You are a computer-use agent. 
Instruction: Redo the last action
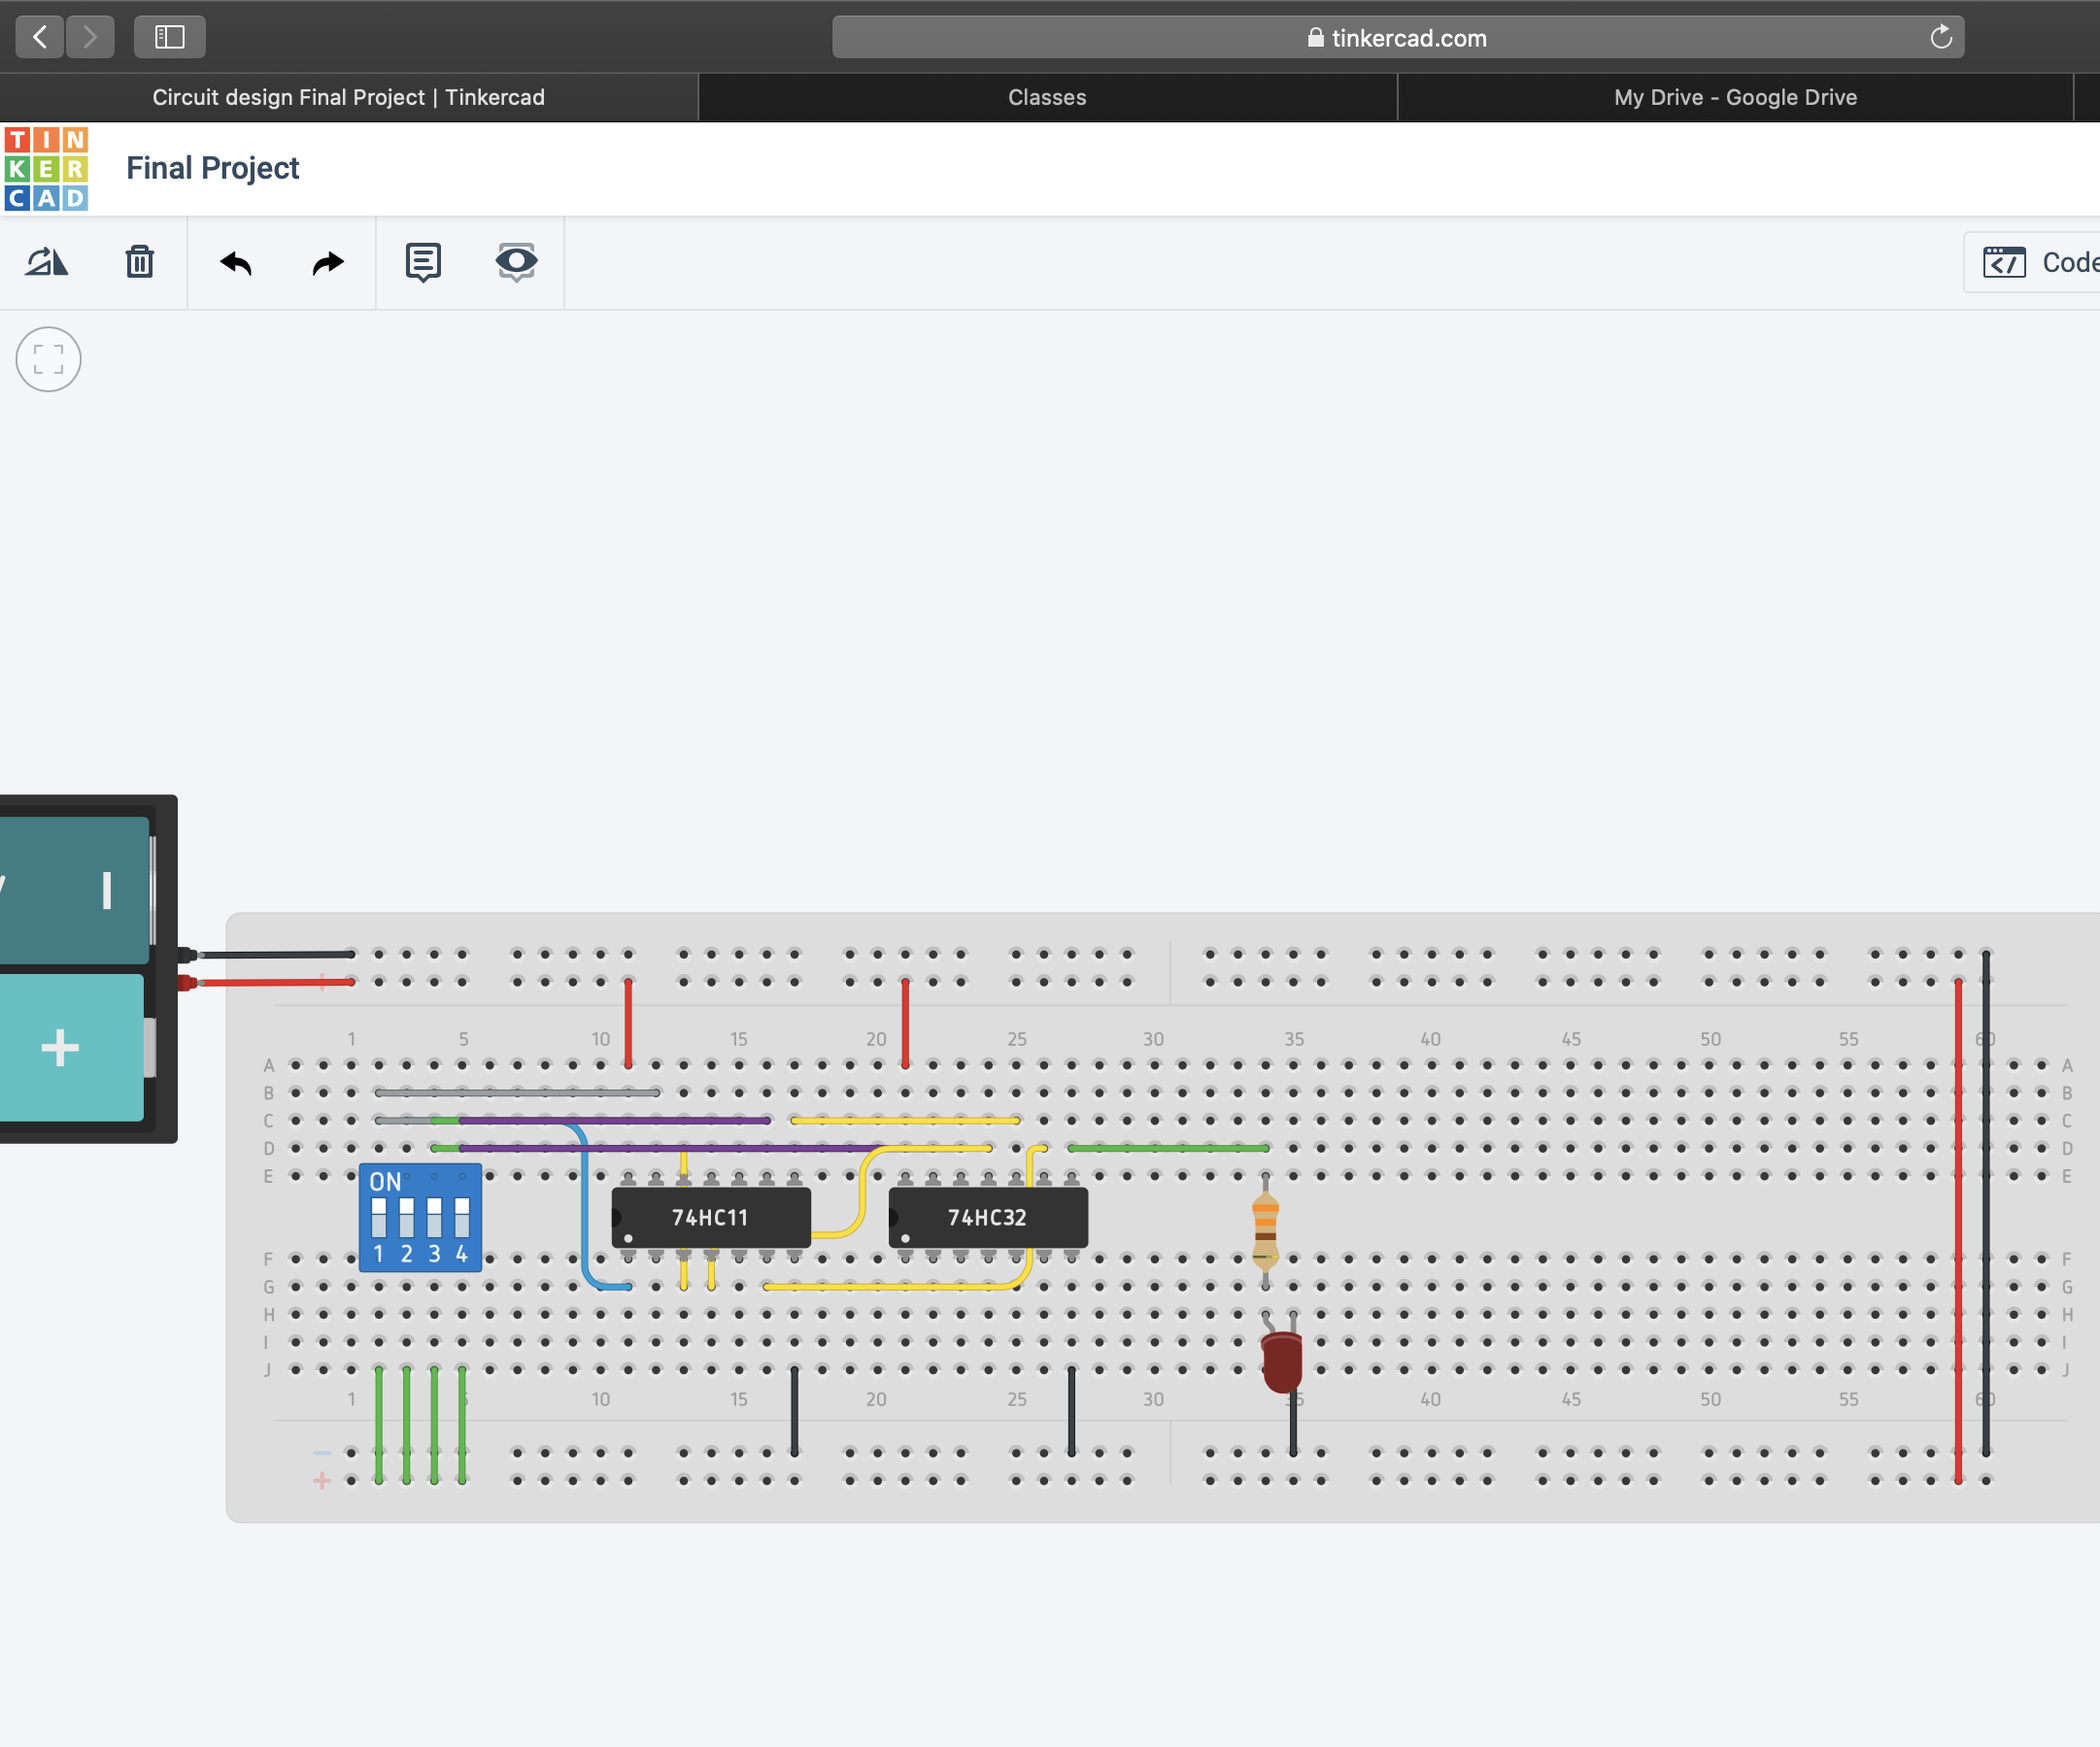pos(328,263)
